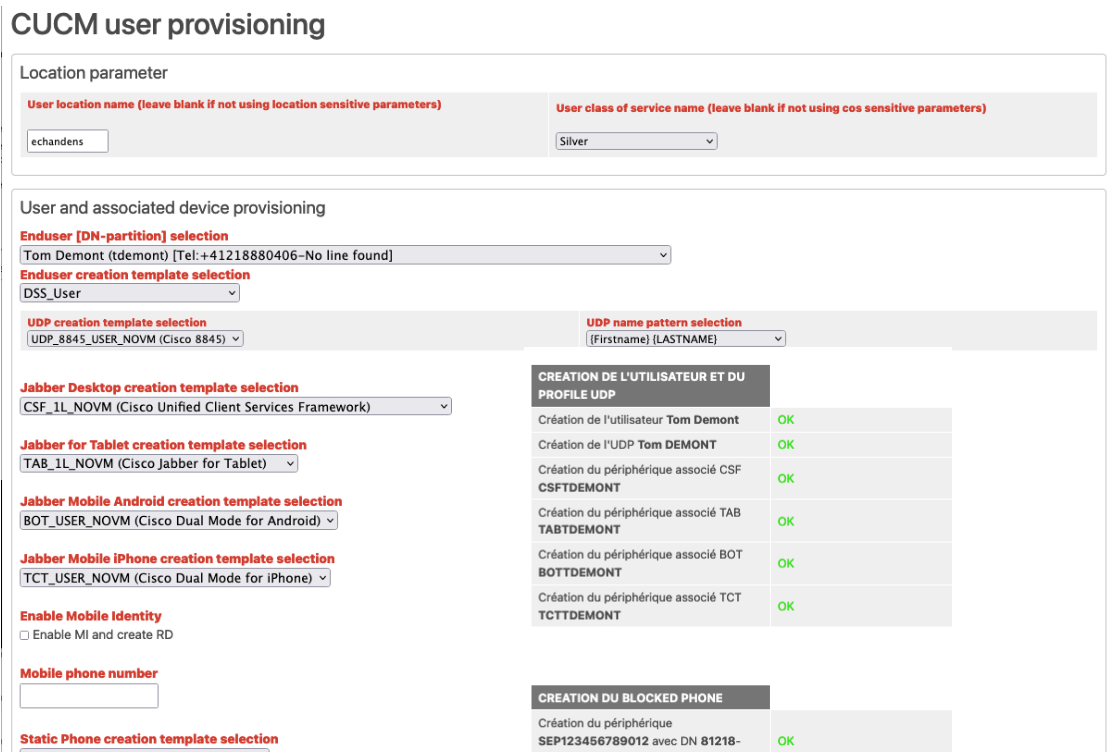Expand the DSS_User enduser template dropdown

click(130, 294)
